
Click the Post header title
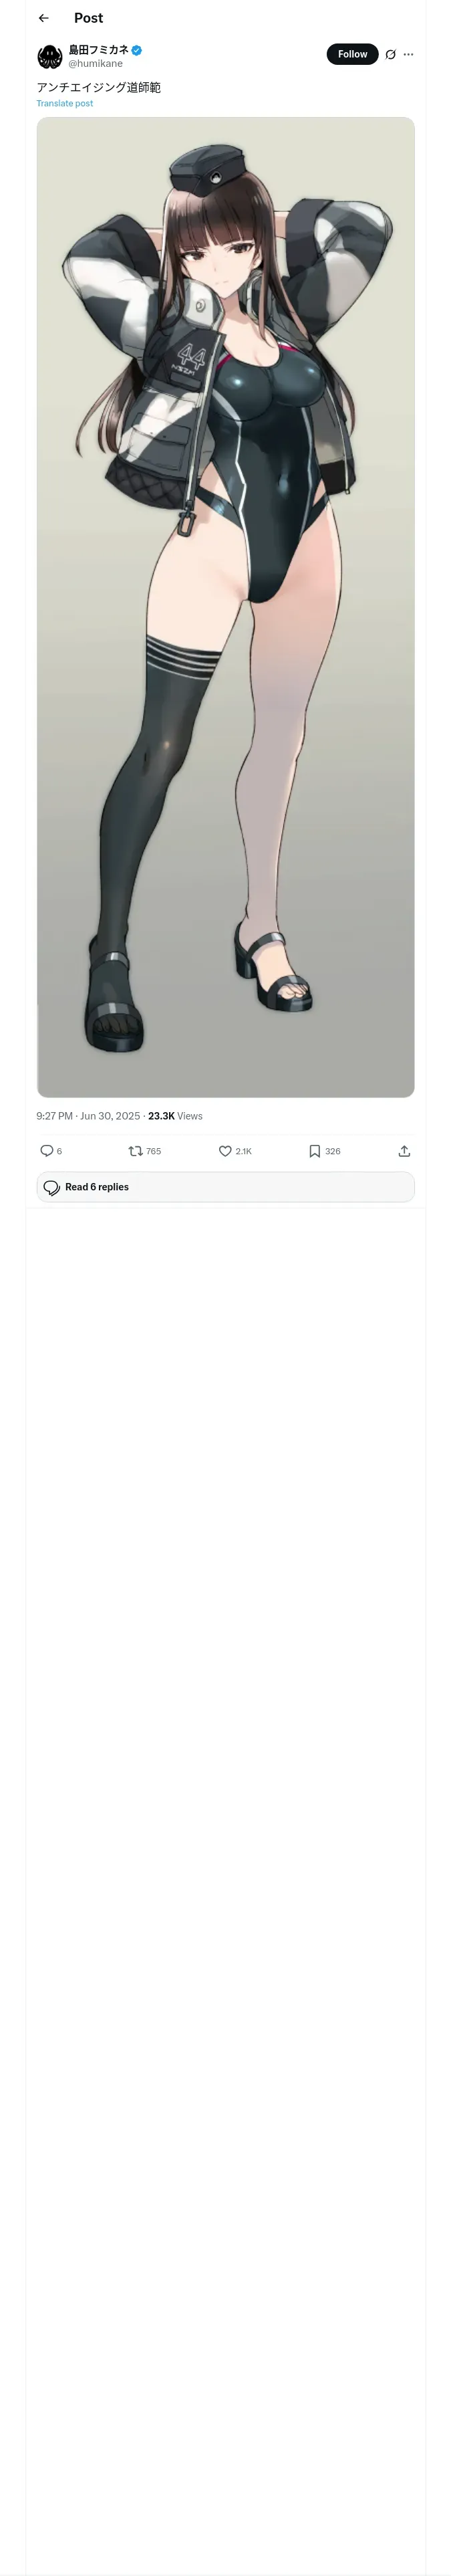(x=88, y=18)
